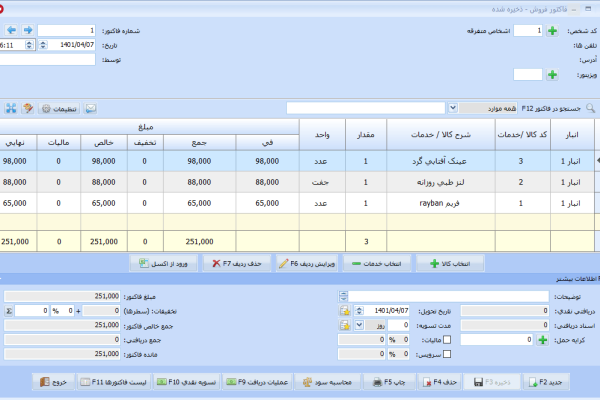Click the 88,000 في price cell
600x400 pixels.
[x=267, y=182]
